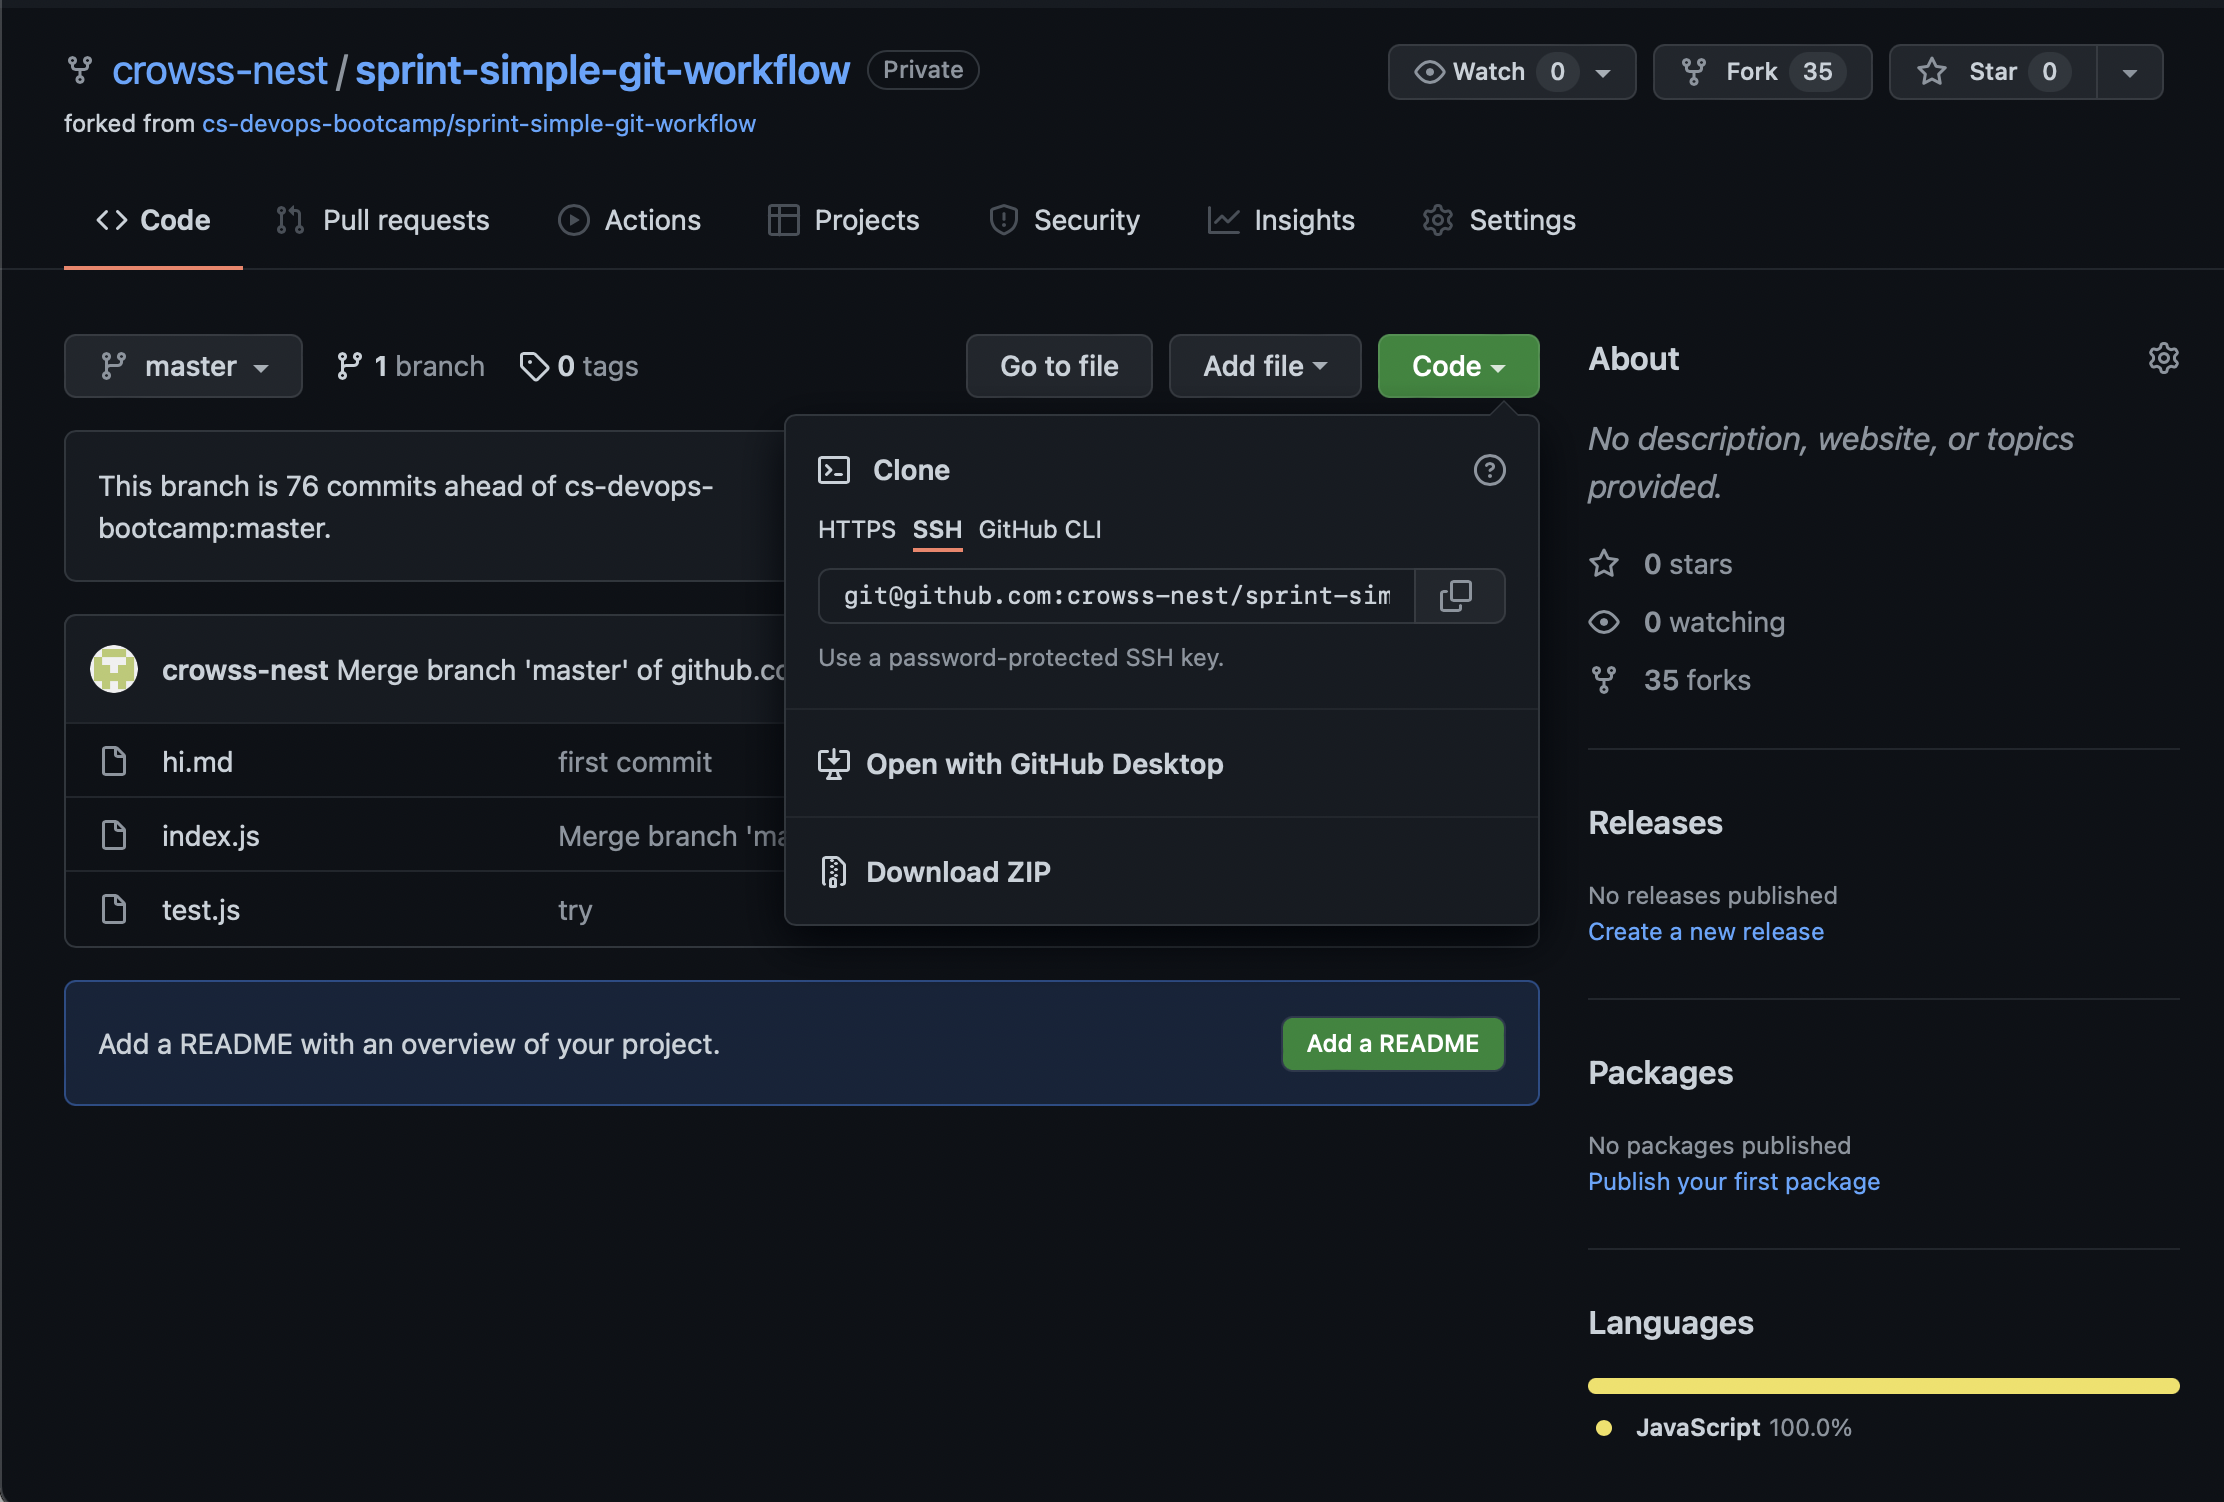Click the JavaScript language percentage bar
The height and width of the screenshot is (1502, 2224).
point(1883,1386)
